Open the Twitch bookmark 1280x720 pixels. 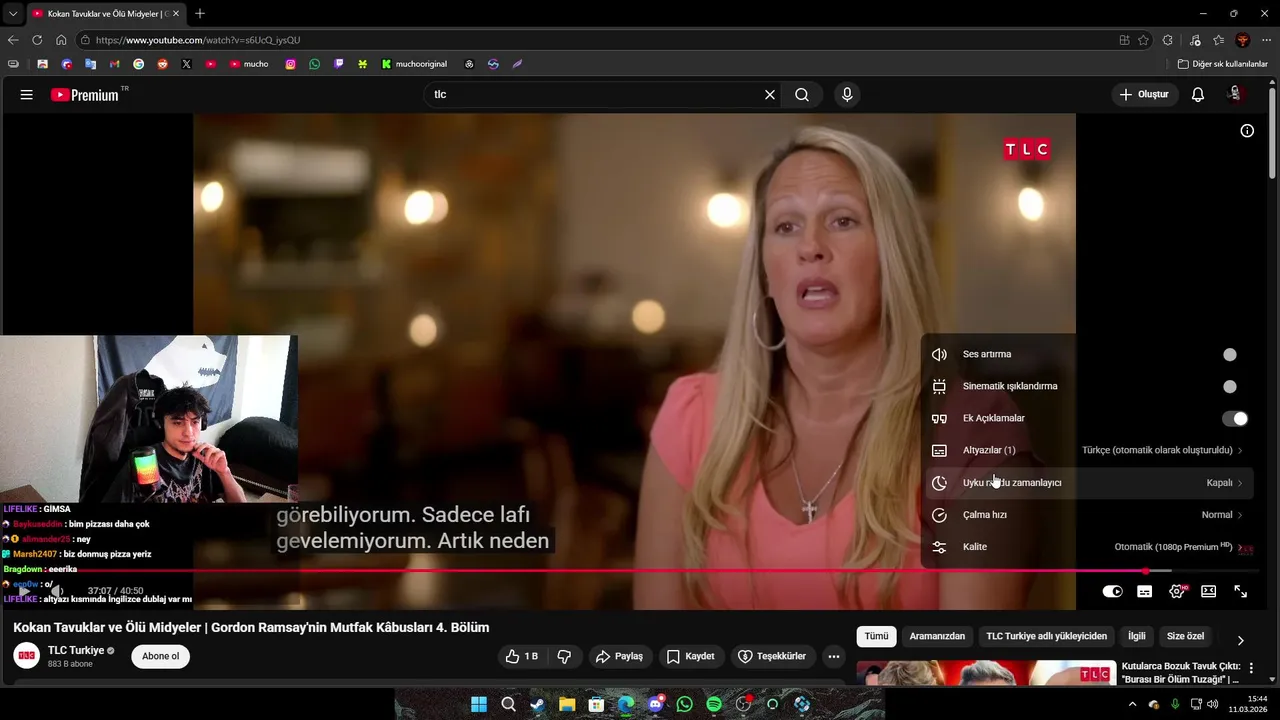tap(339, 64)
